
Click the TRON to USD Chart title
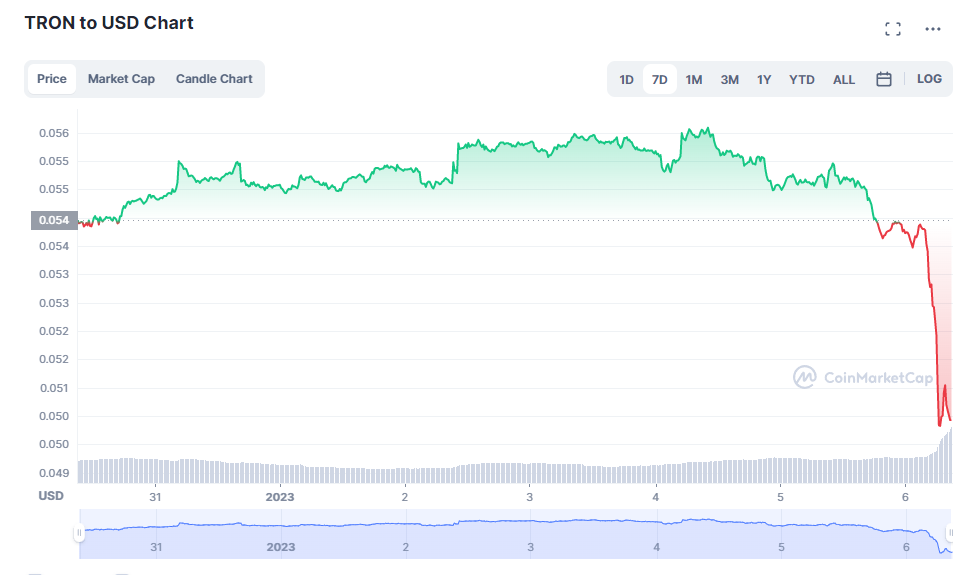(x=109, y=23)
